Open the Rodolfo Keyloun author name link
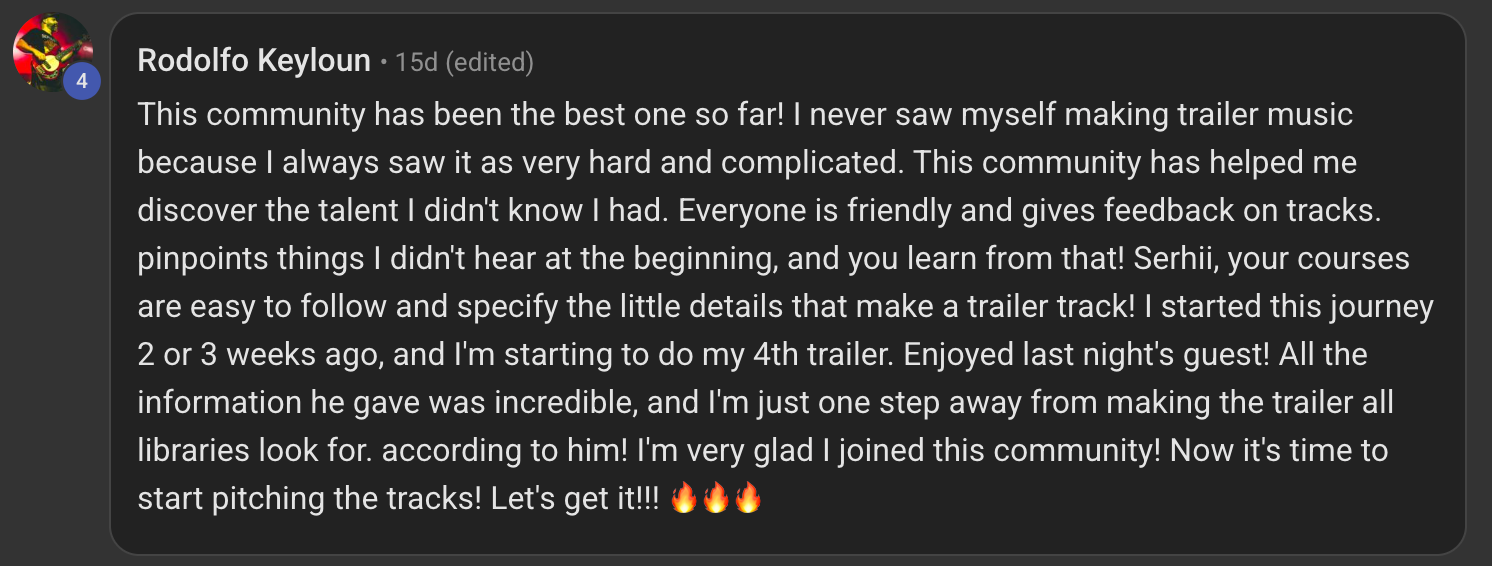 (x=254, y=61)
